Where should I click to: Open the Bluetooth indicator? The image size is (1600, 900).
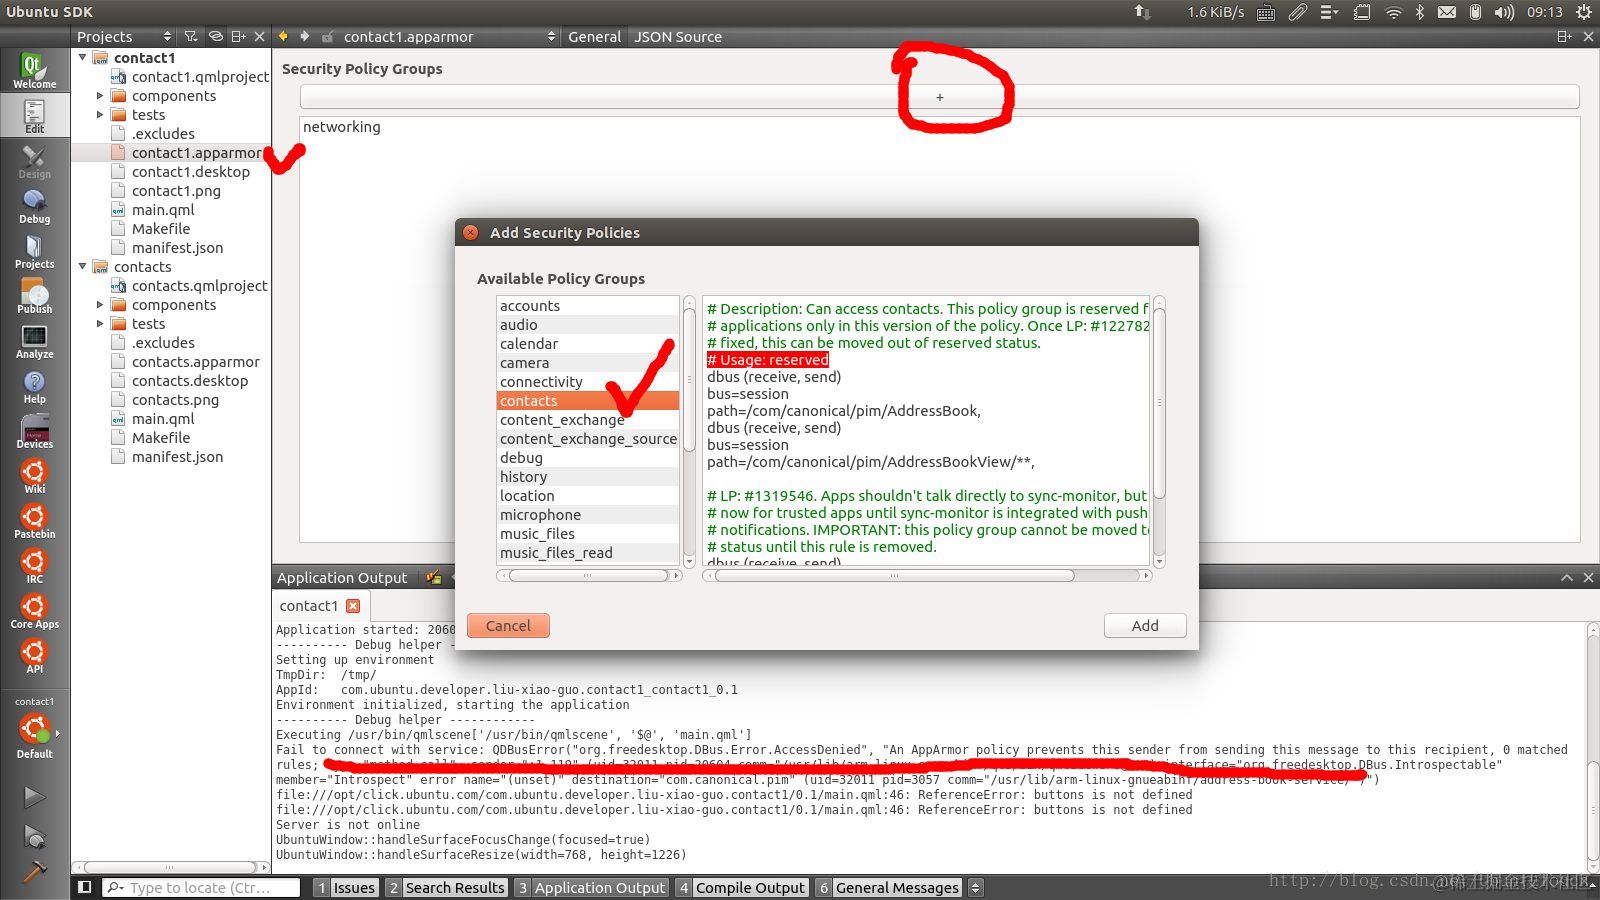click(1420, 12)
